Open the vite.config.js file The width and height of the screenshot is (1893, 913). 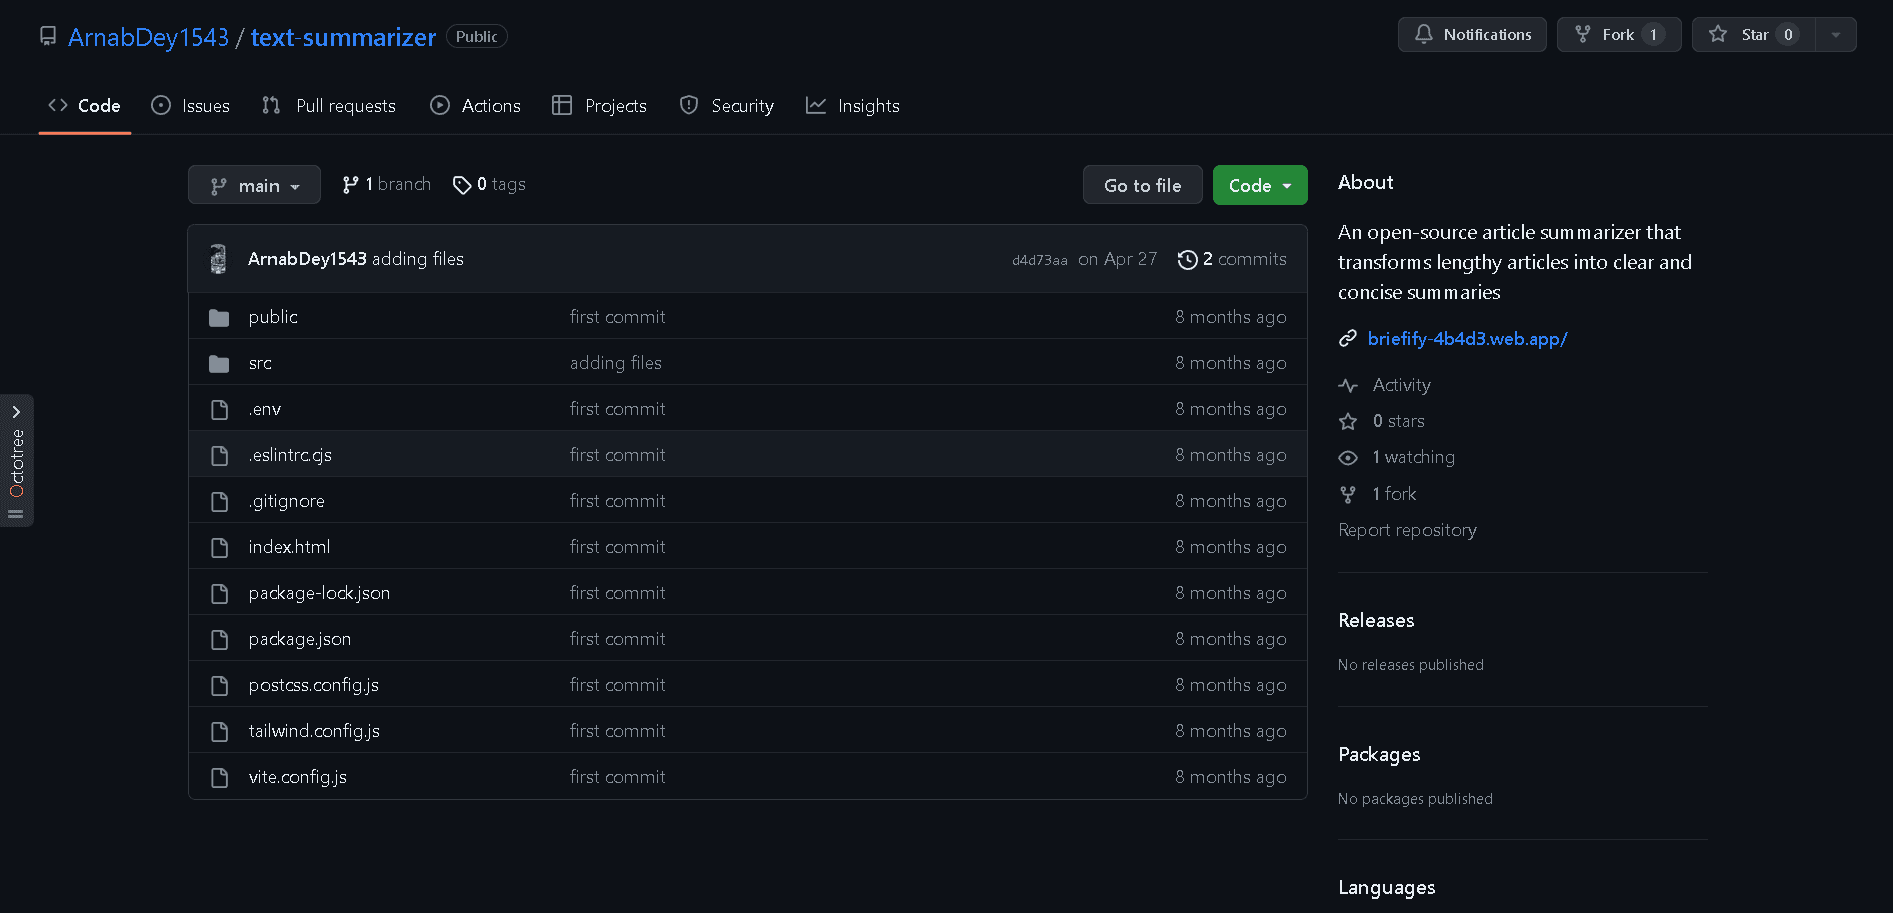[x=298, y=777]
